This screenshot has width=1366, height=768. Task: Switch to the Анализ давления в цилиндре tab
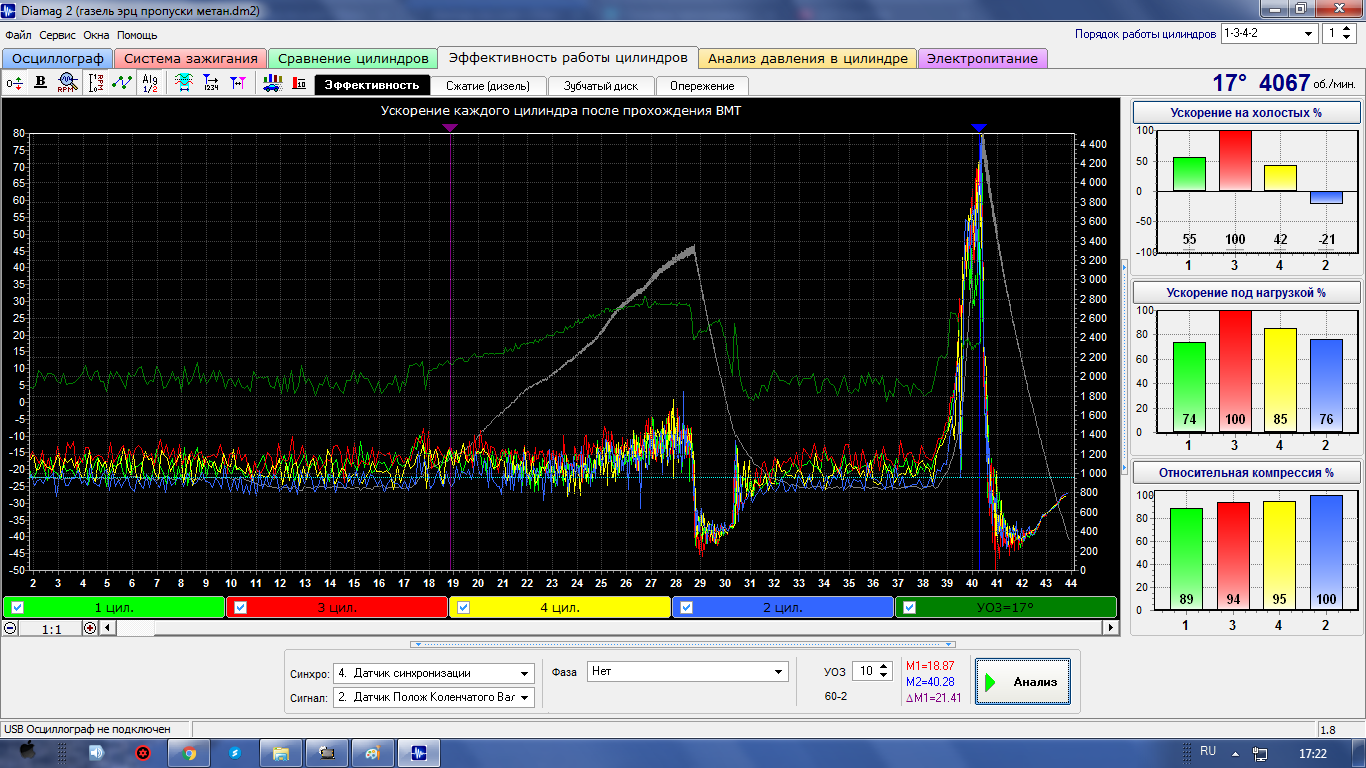[808, 58]
